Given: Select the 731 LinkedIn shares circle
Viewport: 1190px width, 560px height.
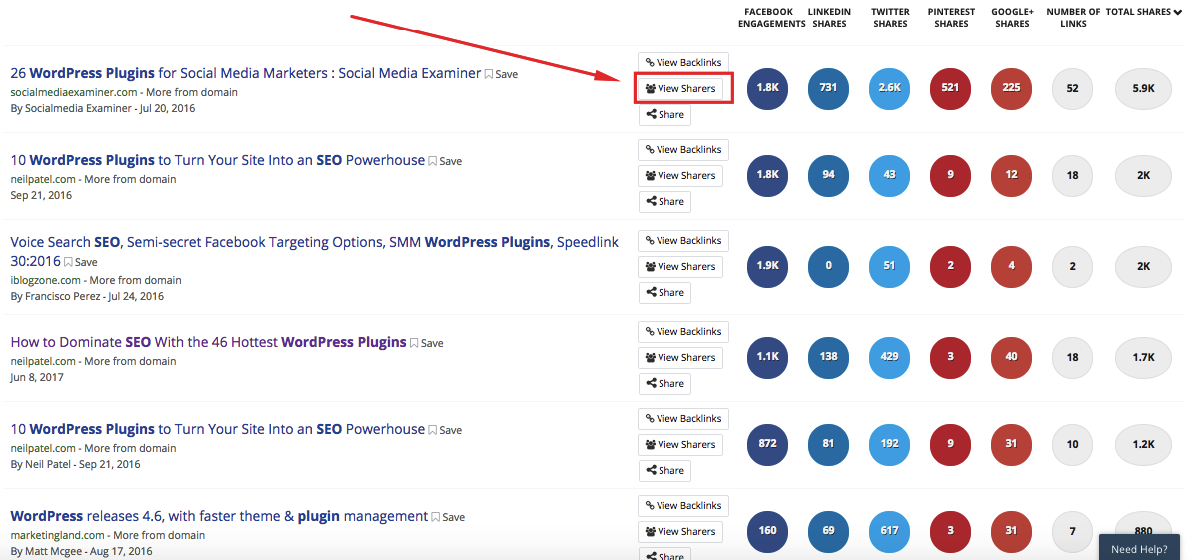Looking at the screenshot, I should pyautogui.click(x=829, y=88).
